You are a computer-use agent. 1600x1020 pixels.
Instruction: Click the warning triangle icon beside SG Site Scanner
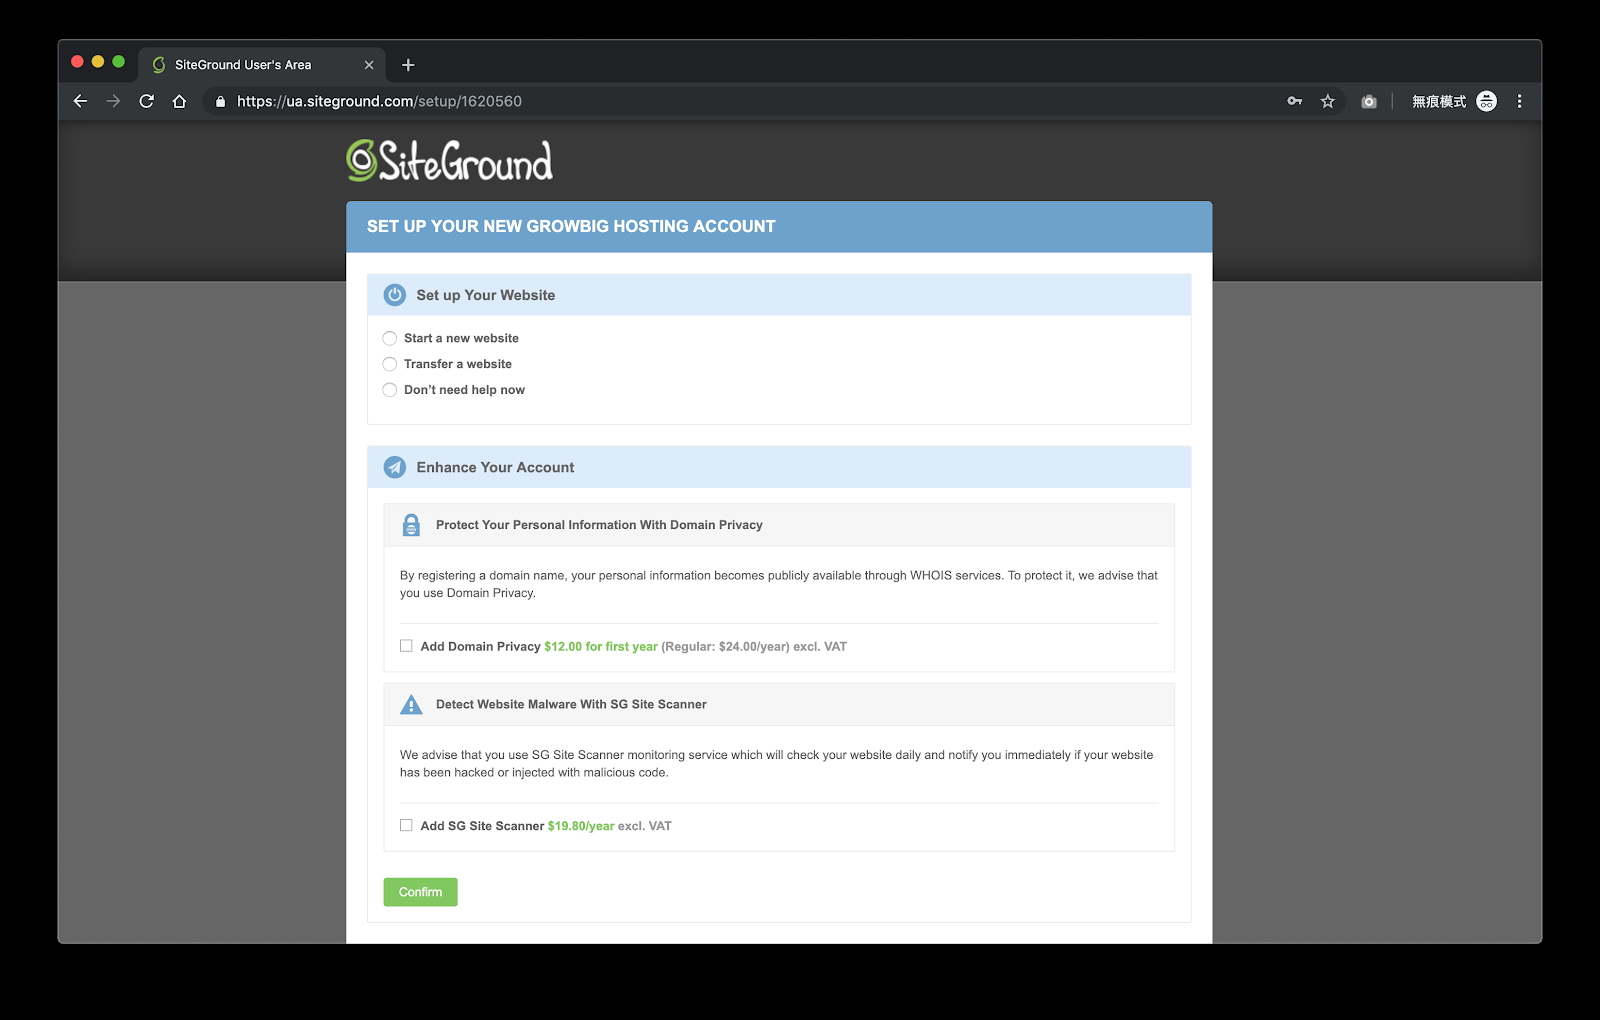[411, 705]
